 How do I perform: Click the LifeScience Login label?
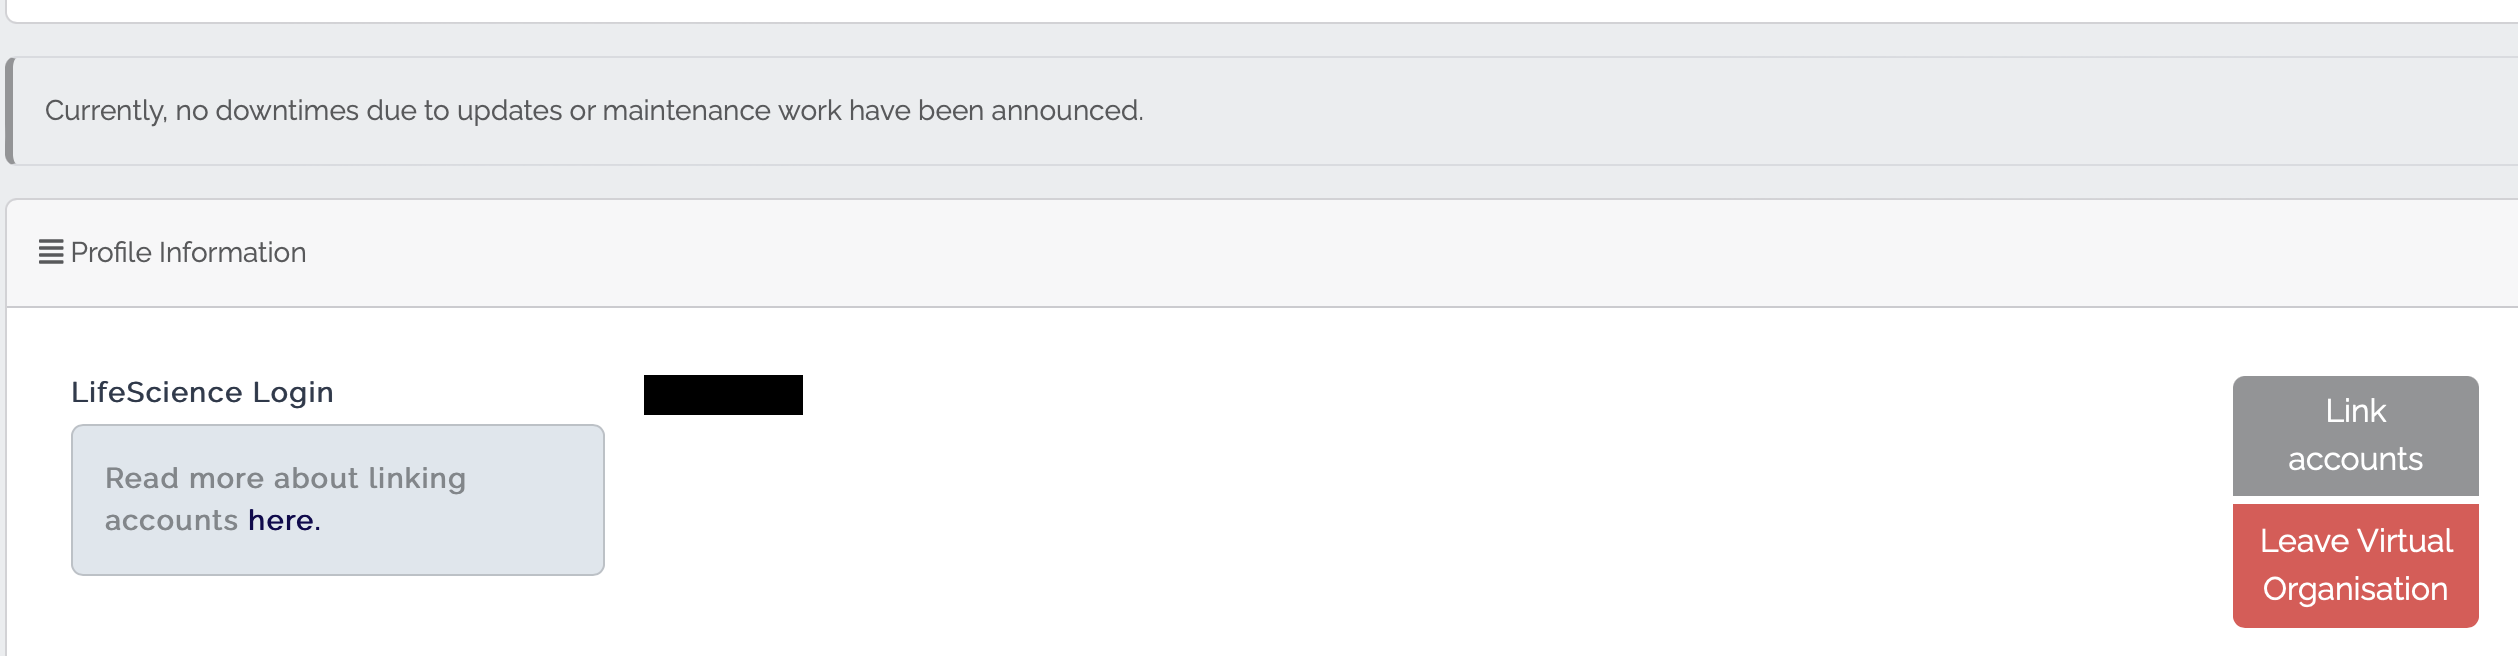tap(202, 392)
